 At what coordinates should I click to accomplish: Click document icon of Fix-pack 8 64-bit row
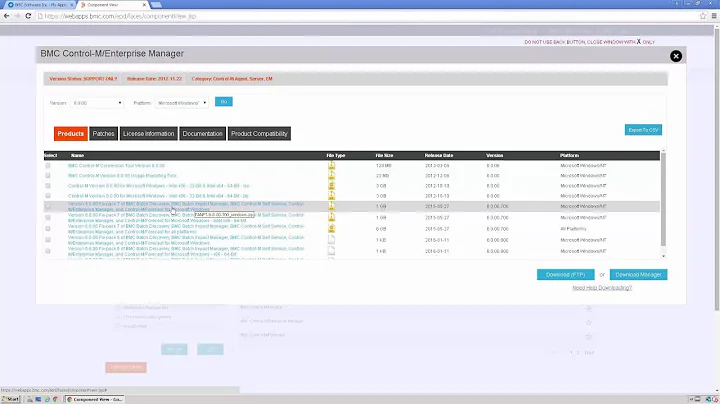tap(332, 251)
